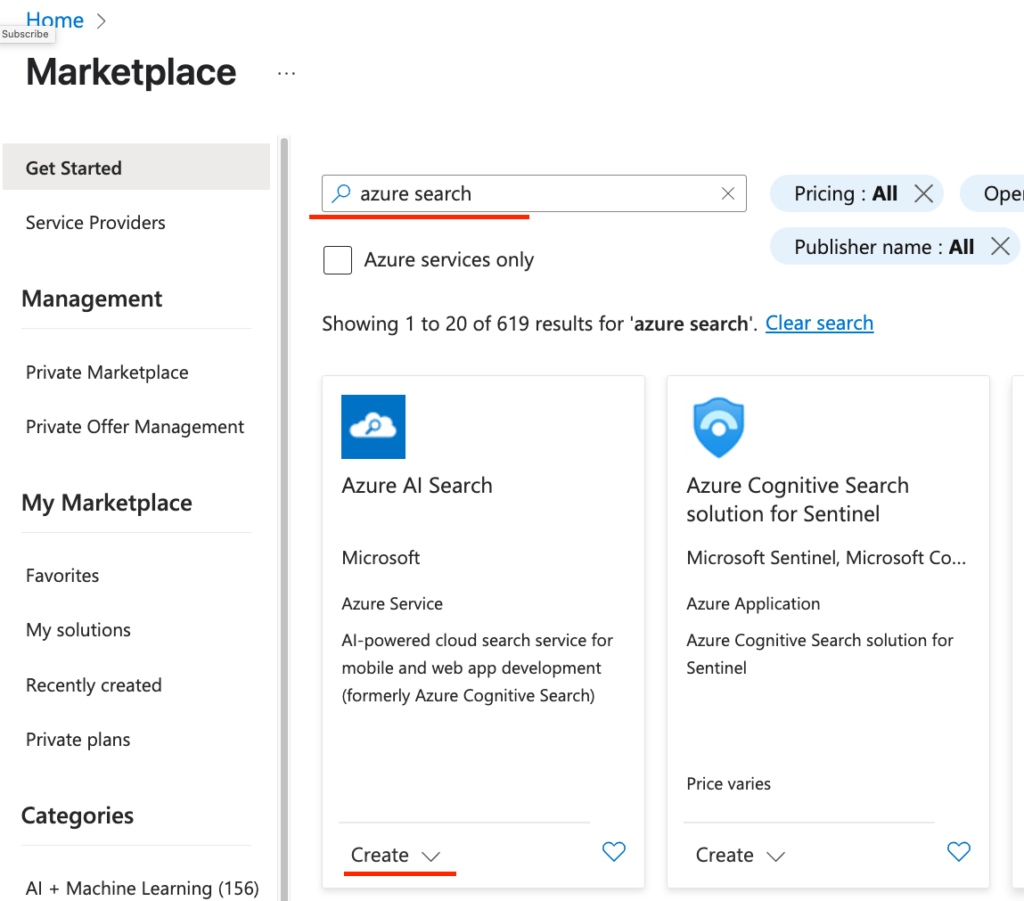Screen dimensions: 1024x901
Task: Open the Marketplace ellipsis more menu
Action: (286, 74)
